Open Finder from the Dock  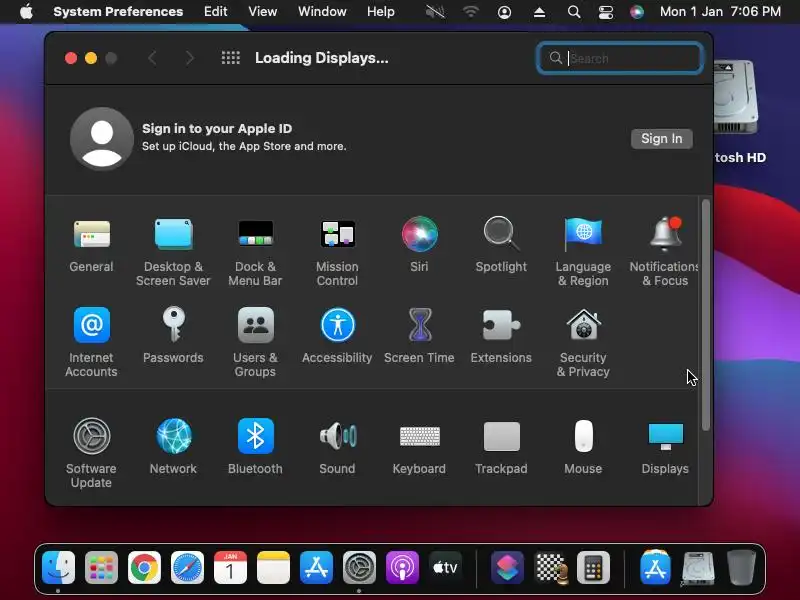[x=58, y=567]
